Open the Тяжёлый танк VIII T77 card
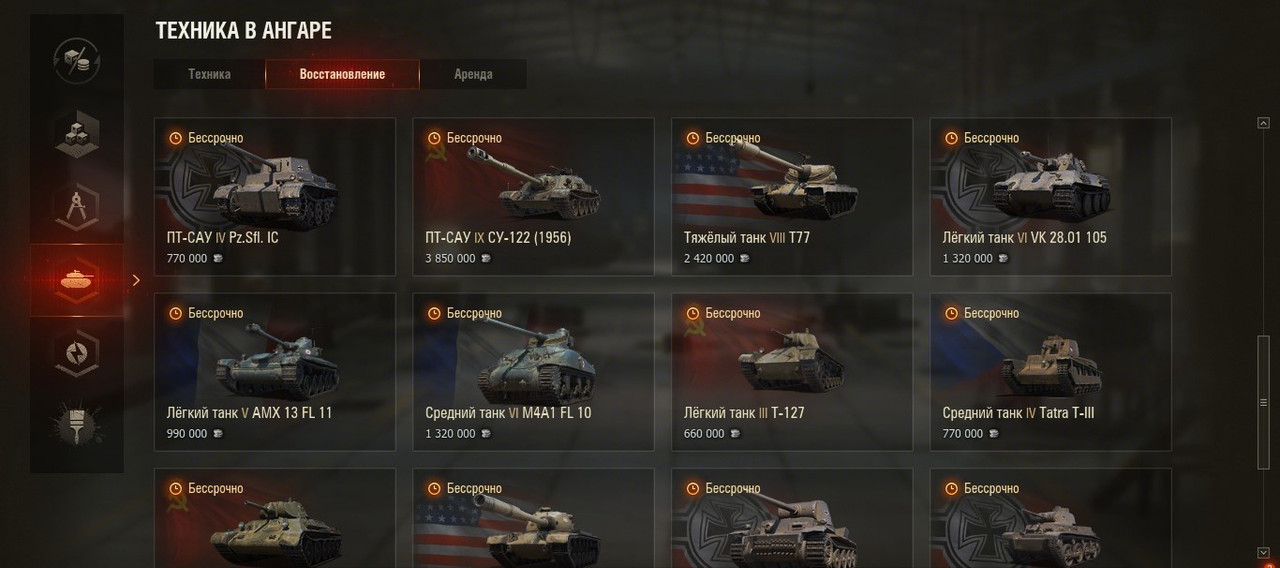 point(792,196)
